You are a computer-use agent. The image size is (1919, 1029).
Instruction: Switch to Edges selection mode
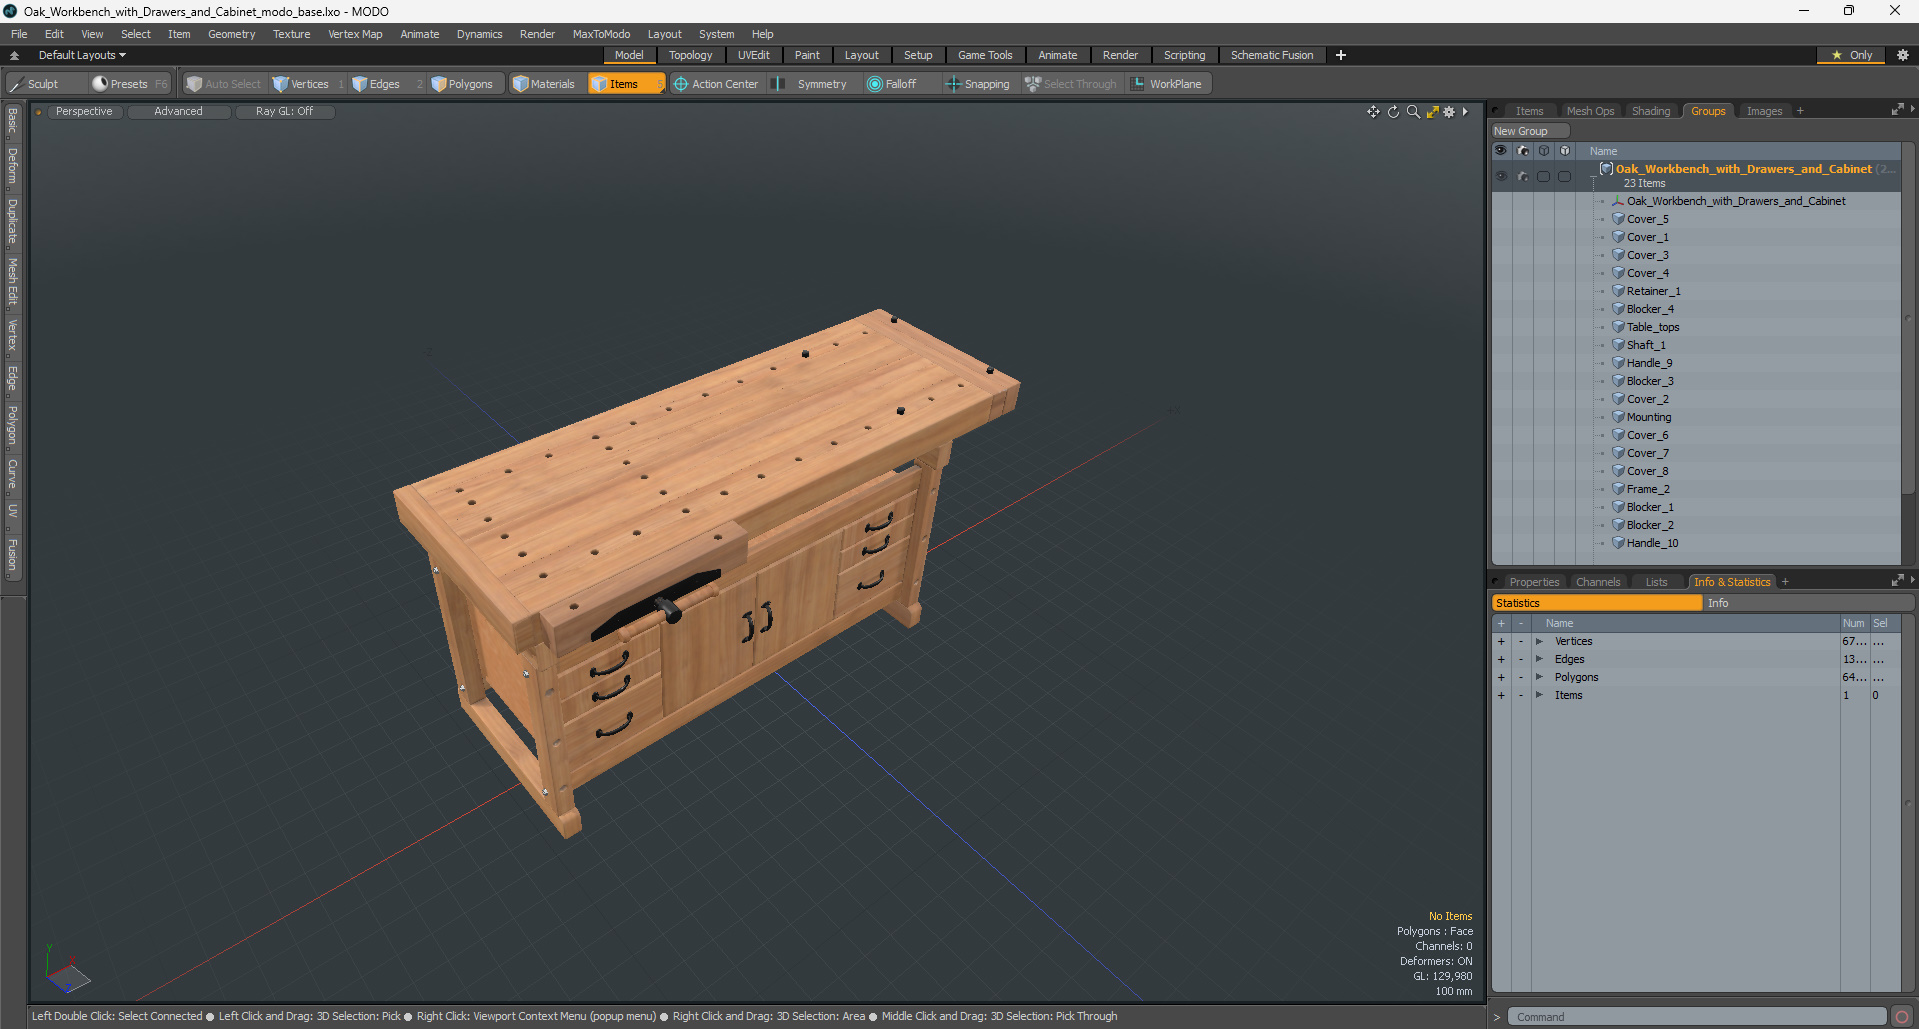click(384, 84)
